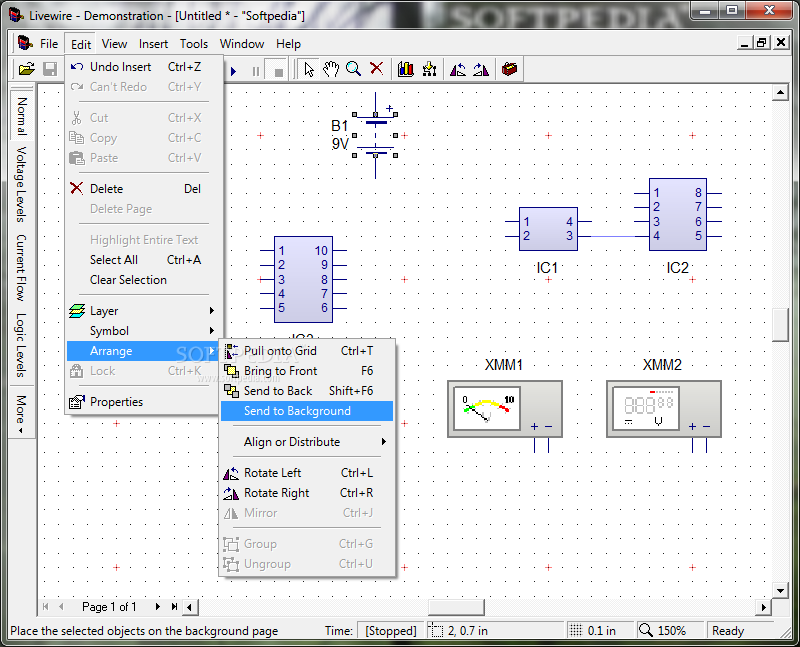Choose Clear Selection in Edit menu
The image size is (800, 647).
coord(144,280)
